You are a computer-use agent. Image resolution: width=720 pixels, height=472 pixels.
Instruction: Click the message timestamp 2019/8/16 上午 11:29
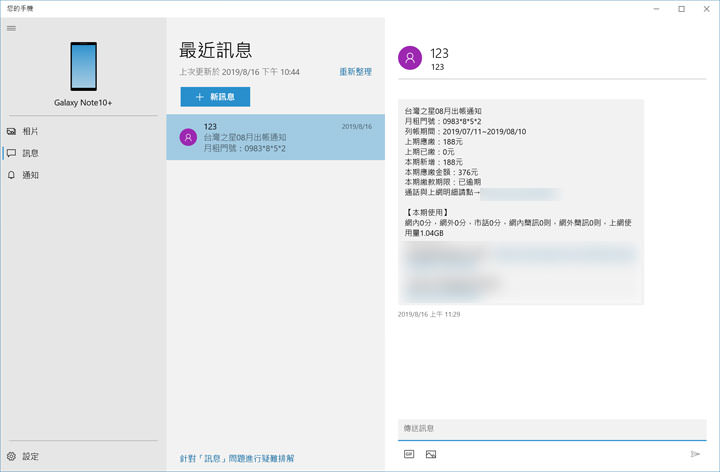[x=429, y=315]
